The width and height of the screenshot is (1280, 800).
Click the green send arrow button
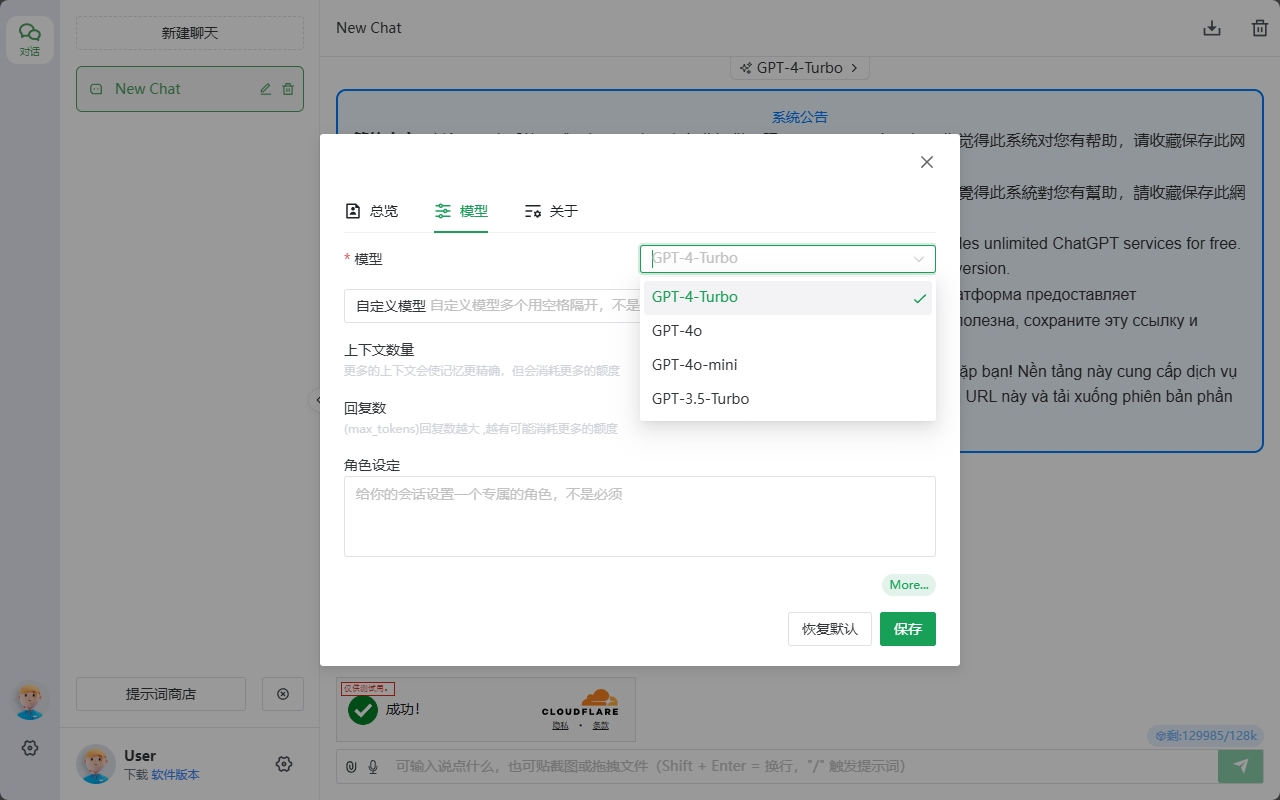tap(1241, 766)
